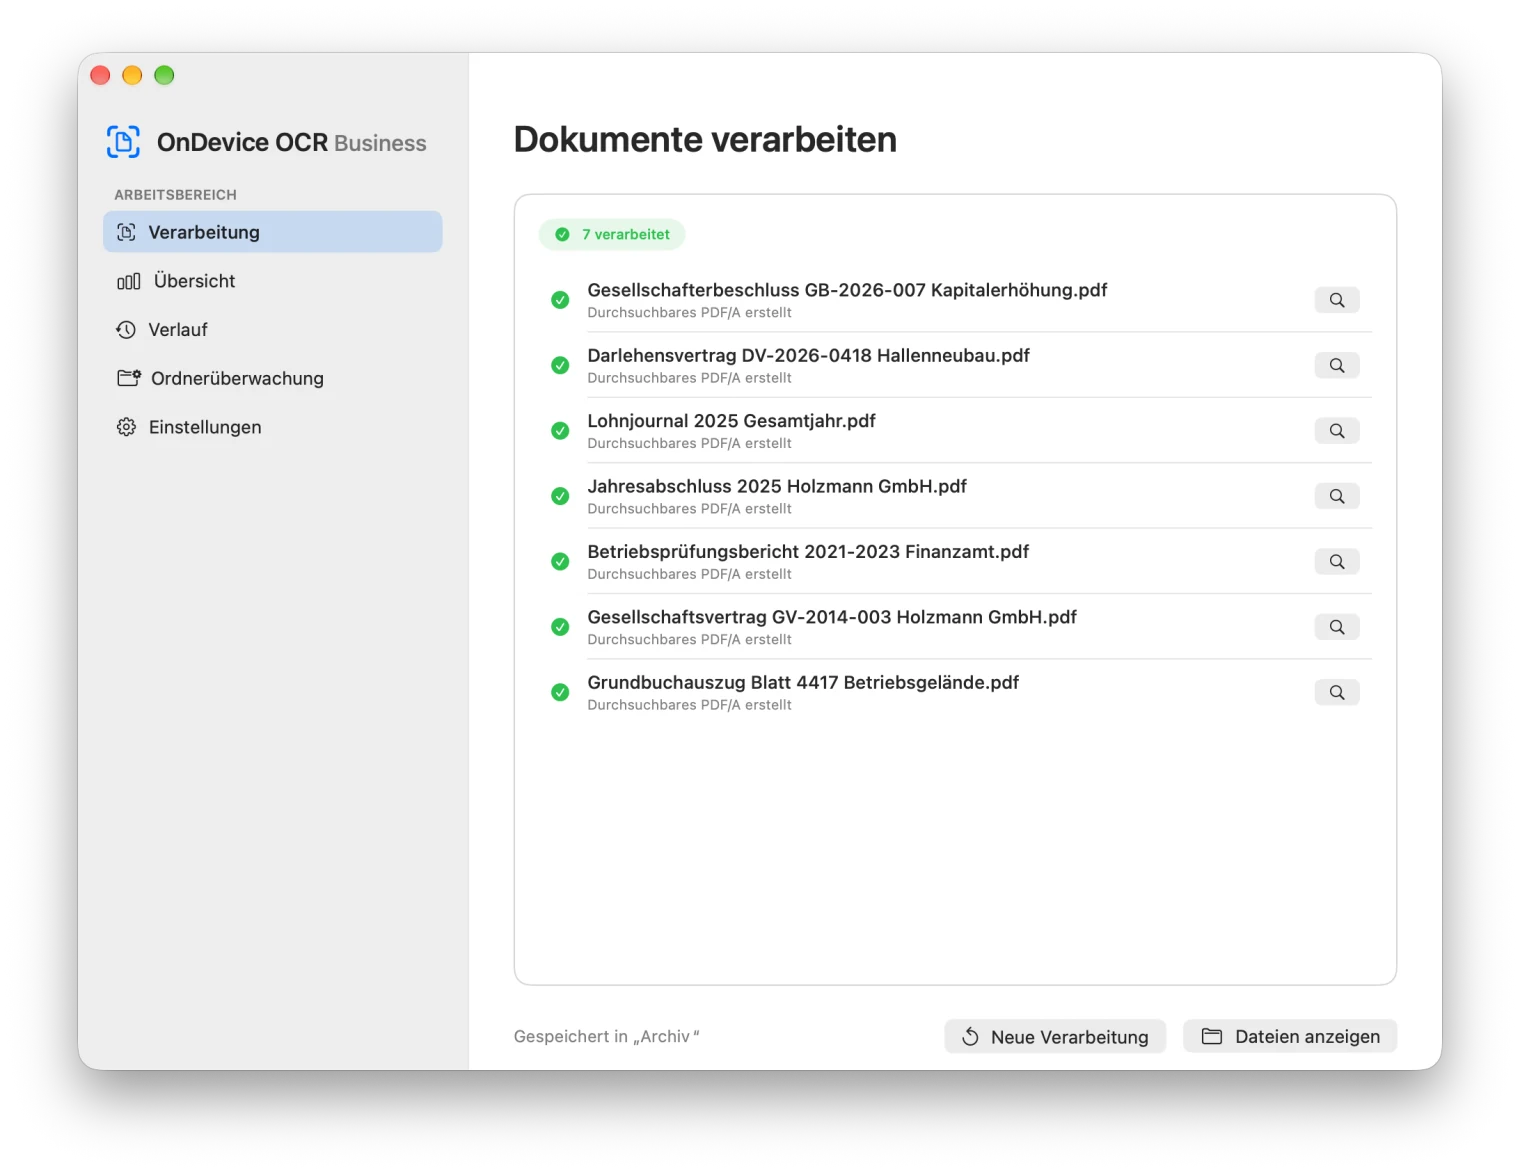Image resolution: width=1520 pixels, height=1173 pixels.
Task: Switch to Übersicht in the sidebar
Action: point(273,281)
